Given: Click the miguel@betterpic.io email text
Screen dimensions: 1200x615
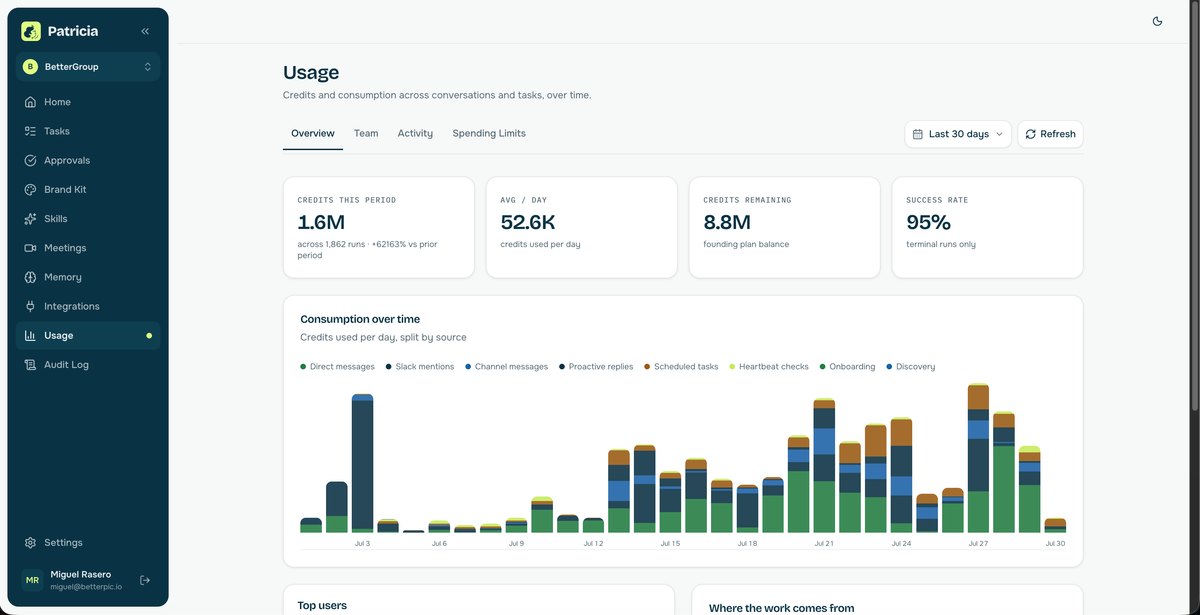Looking at the screenshot, I should 84,587.
